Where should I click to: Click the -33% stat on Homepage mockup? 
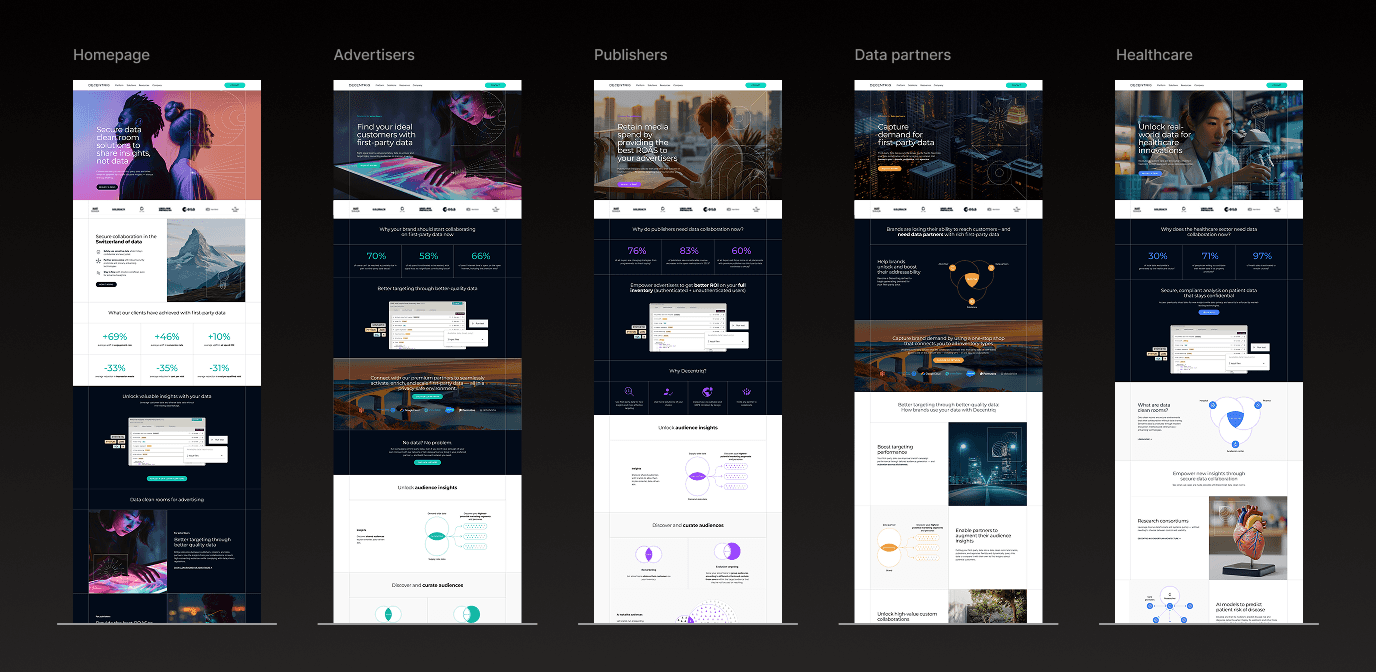click(115, 367)
